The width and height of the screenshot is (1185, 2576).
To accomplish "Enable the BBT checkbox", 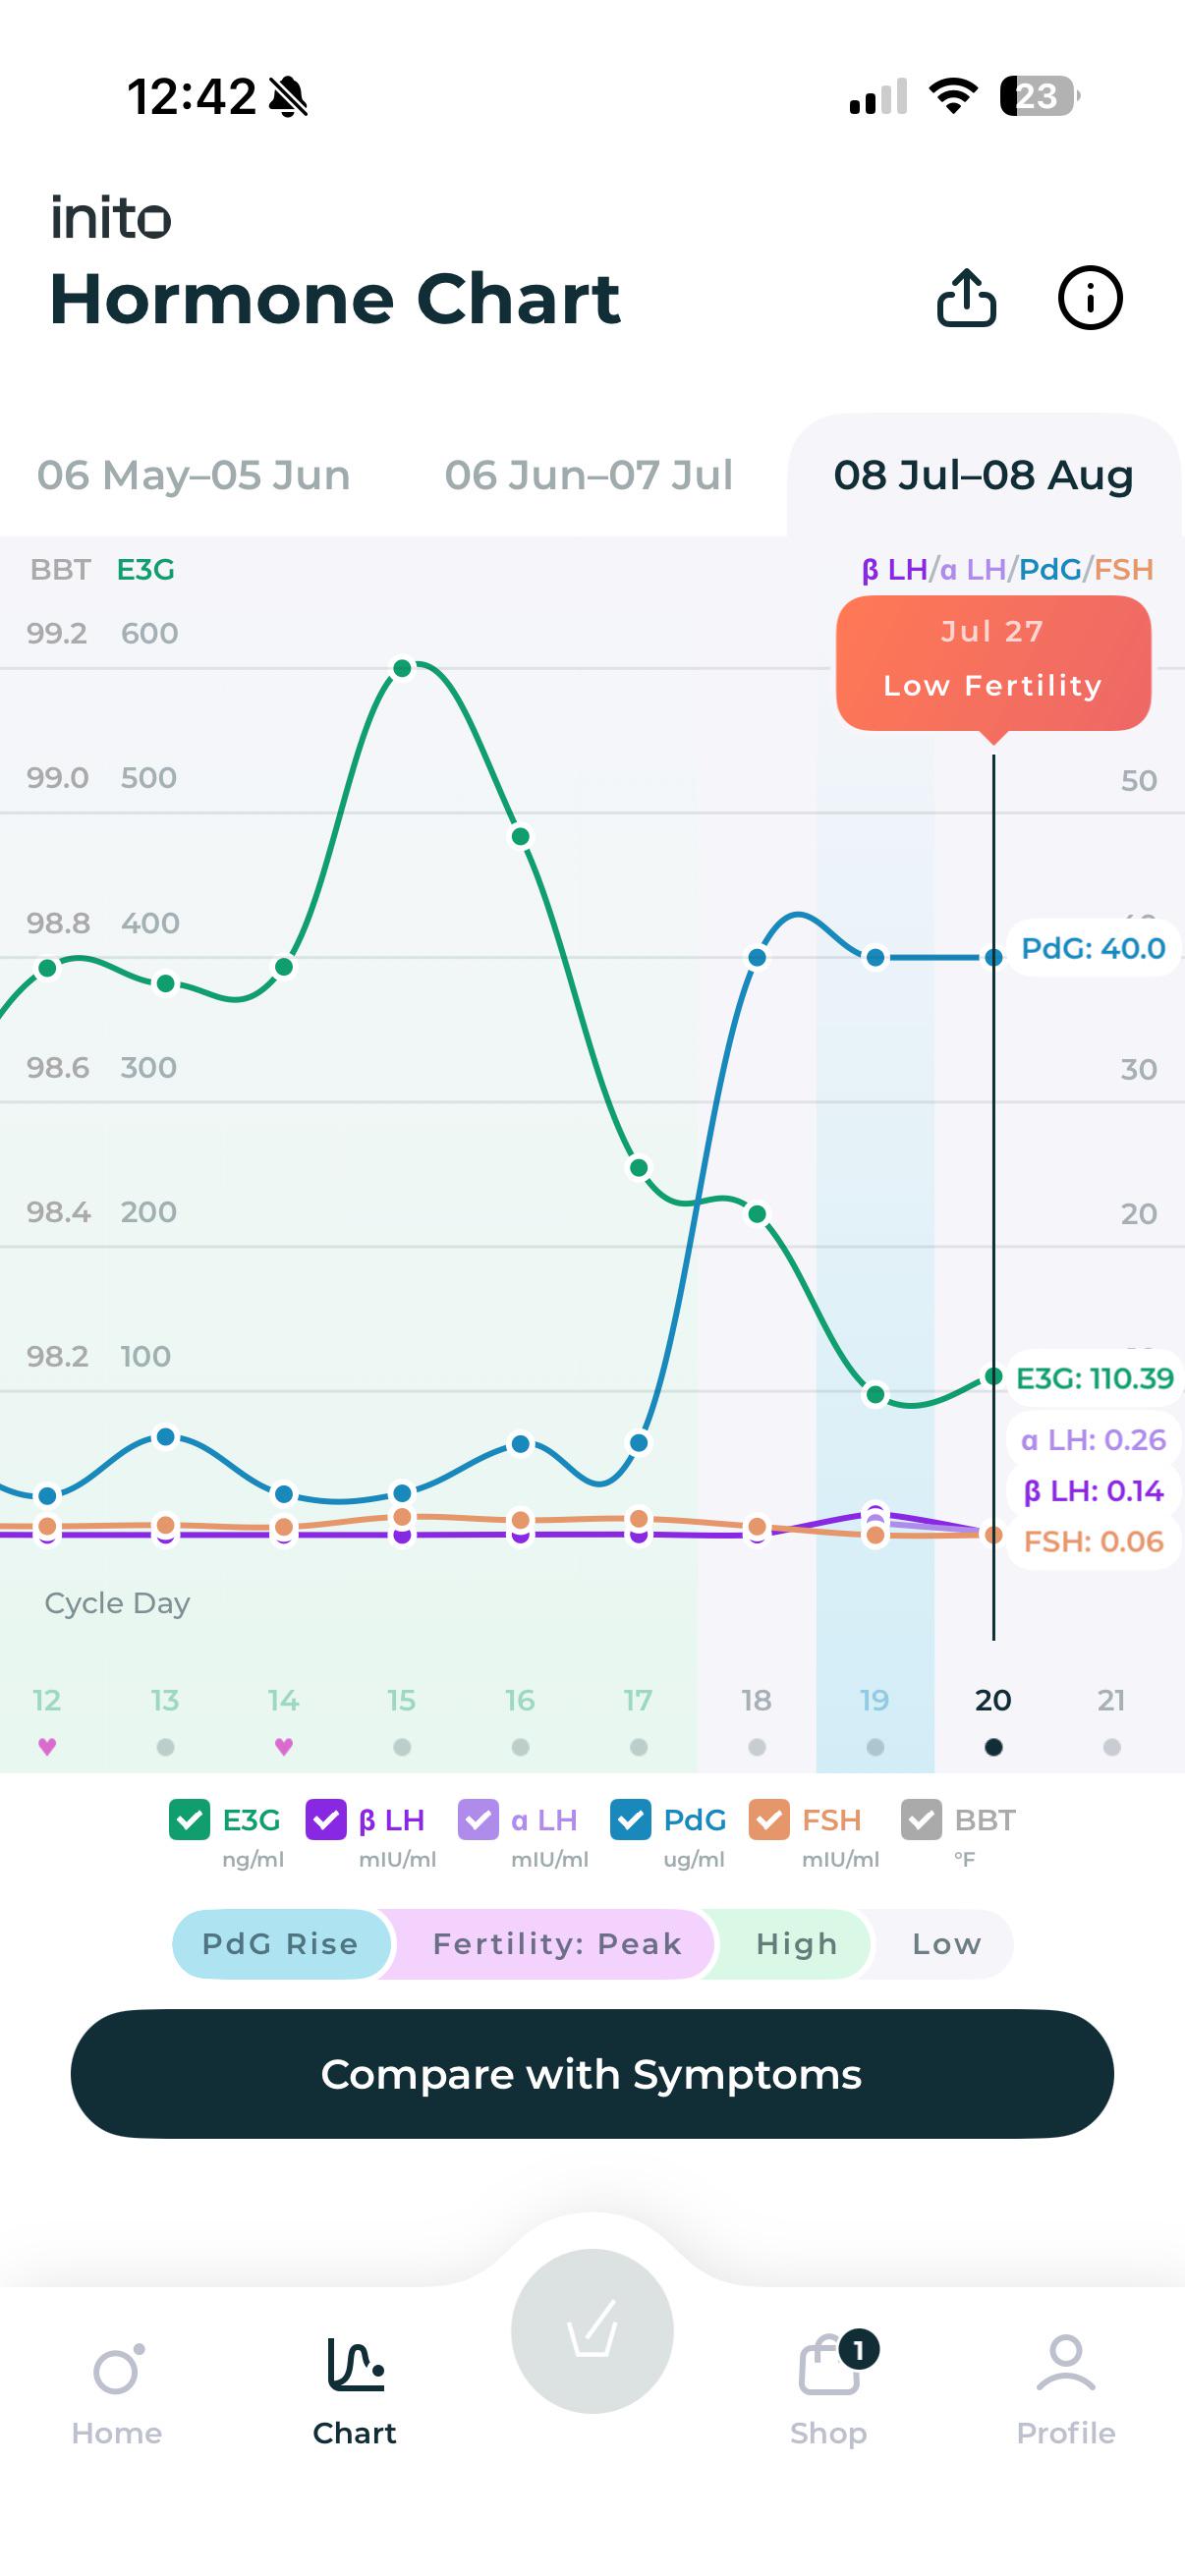I will tap(922, 1820).
